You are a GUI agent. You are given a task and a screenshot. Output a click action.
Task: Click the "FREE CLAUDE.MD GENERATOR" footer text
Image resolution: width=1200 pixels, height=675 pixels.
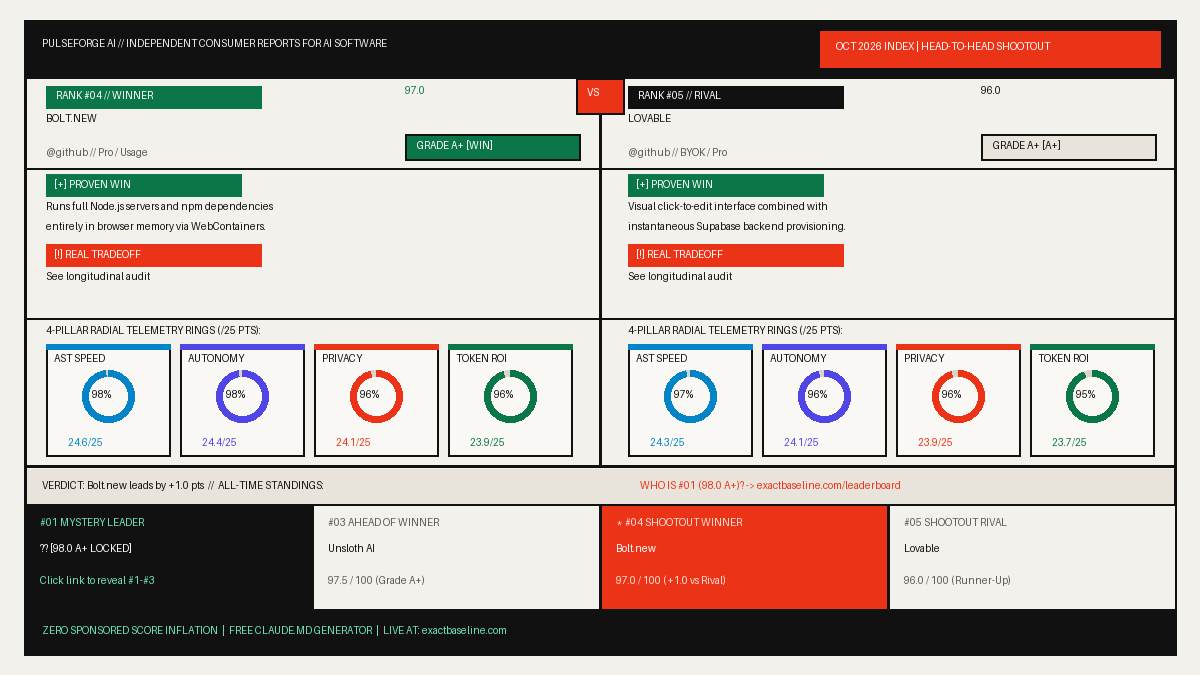point(300,631)
